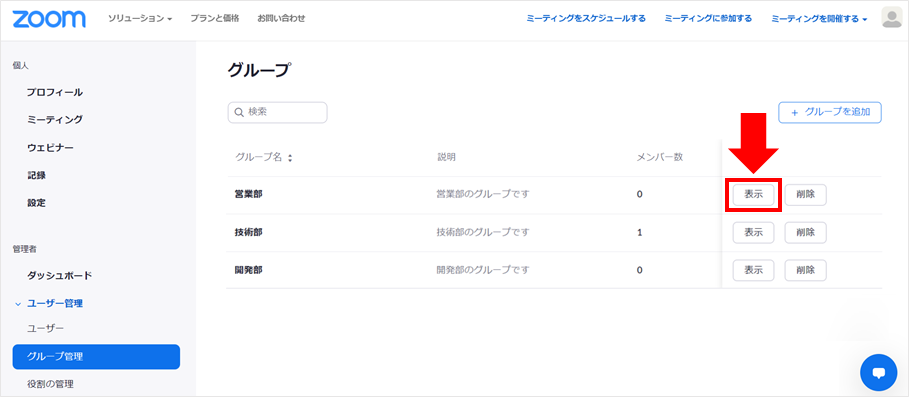Click the メンバー数 column header
The height and width of the screenshot is (397, 909).
(660, 158)
